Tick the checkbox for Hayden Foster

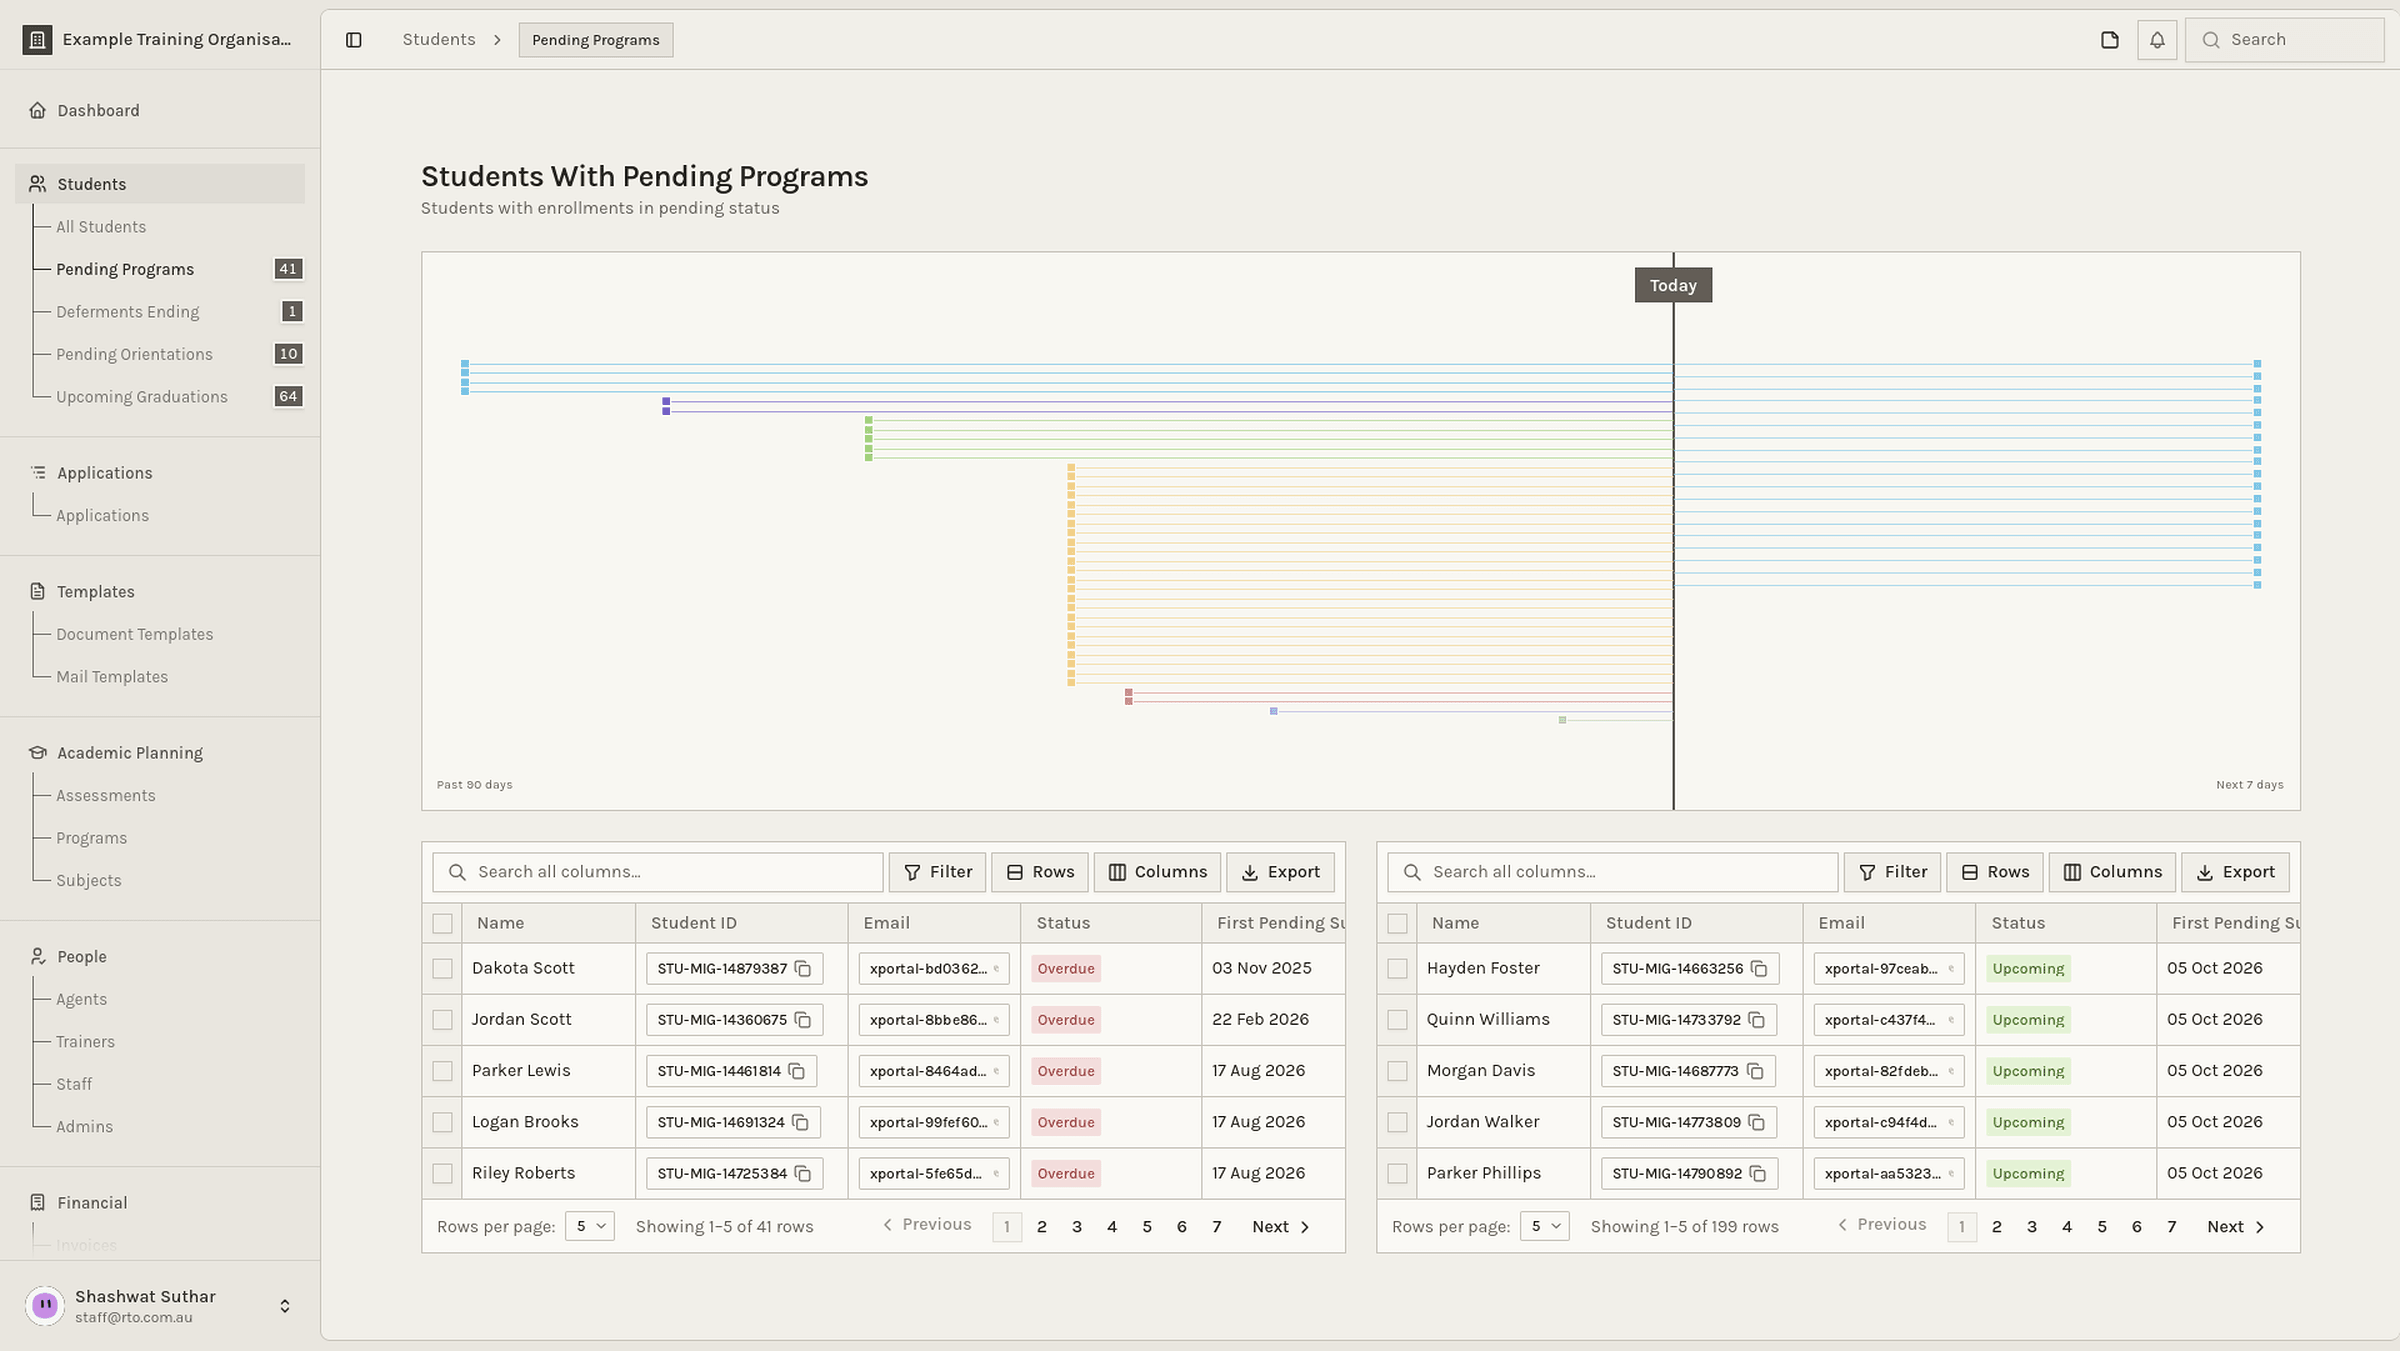1397,968
